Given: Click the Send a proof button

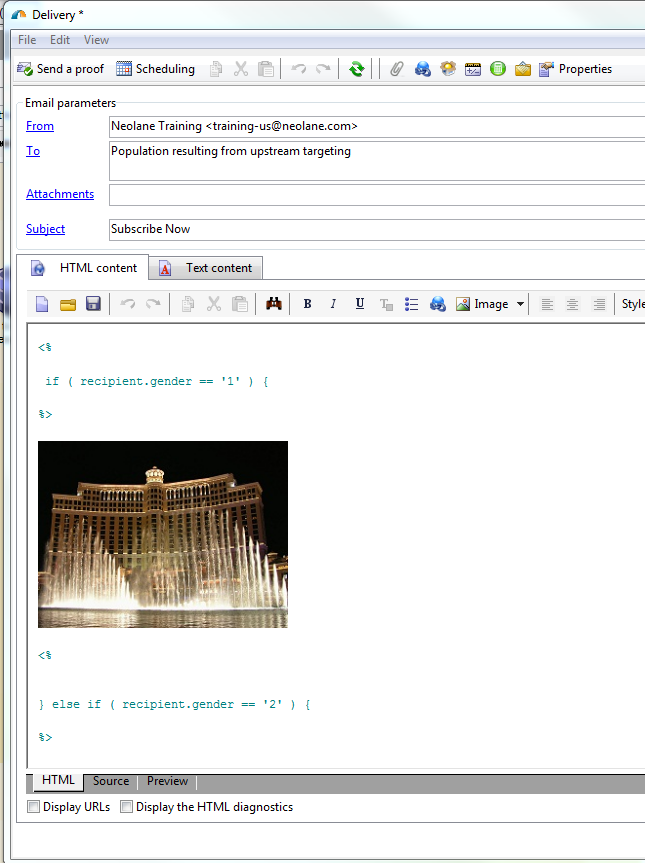Looking at the screenshot, I should click(61, 69).
